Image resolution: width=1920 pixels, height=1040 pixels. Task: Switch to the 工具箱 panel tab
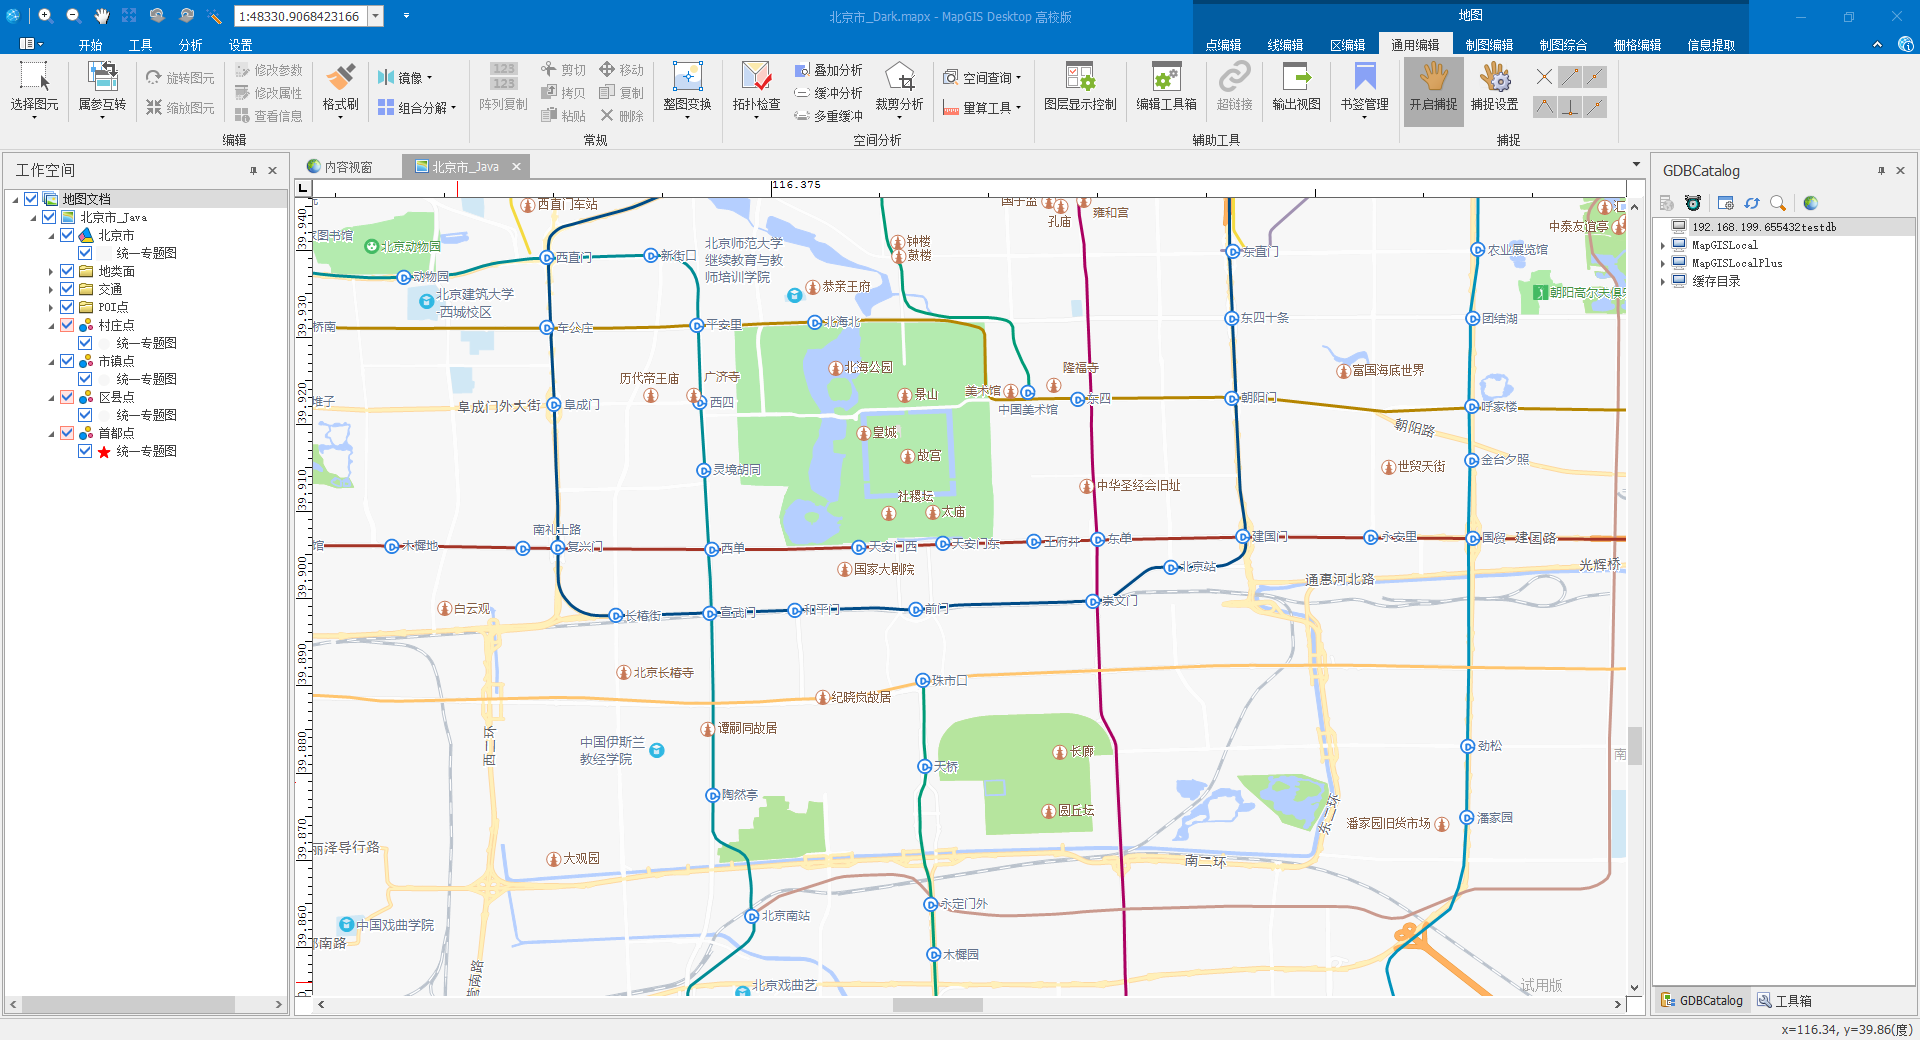[1785, 1000]
